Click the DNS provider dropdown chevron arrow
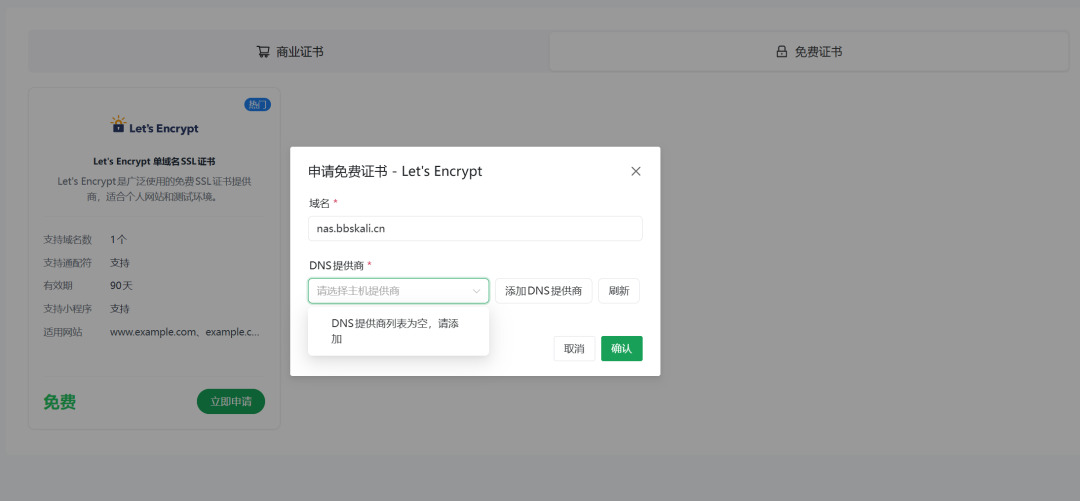Viewport: 1080px width, 501px height. coord(476,291)
